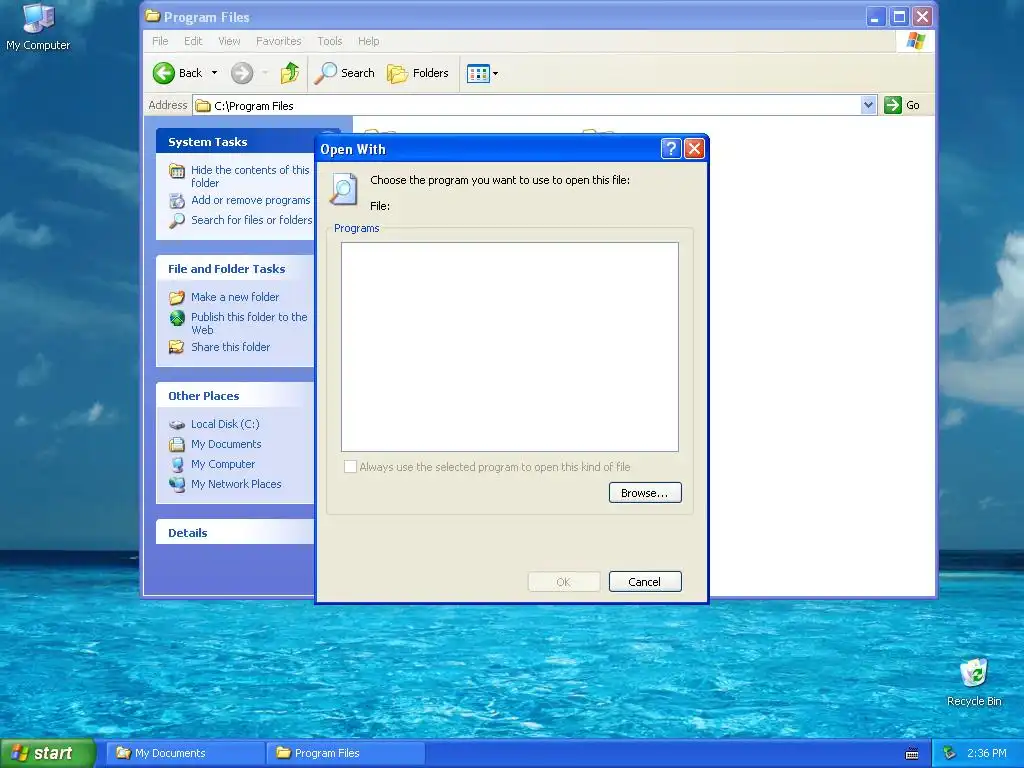Click Make a new folder link

[235, 297]
